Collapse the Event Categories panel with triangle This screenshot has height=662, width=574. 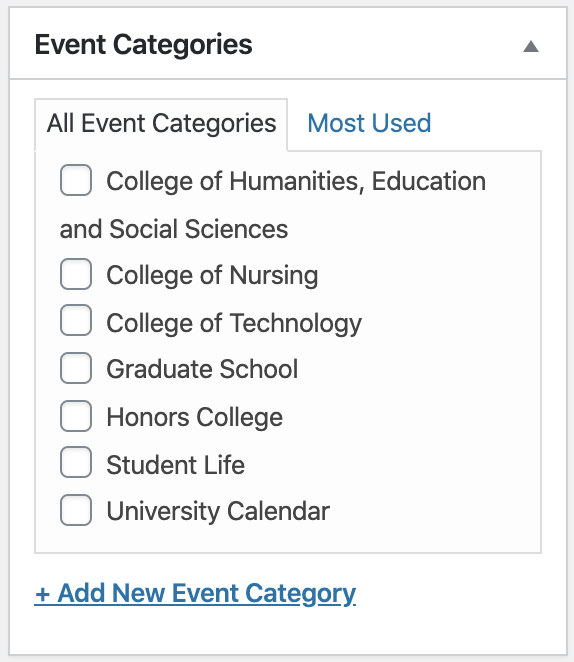pyautogui.click(x=531, y=46)
